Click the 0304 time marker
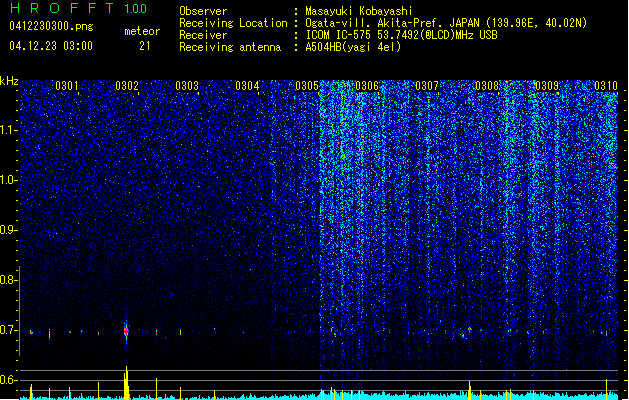Image resolution: width=629 pixels, height=400 pixels. coord(247,86)
